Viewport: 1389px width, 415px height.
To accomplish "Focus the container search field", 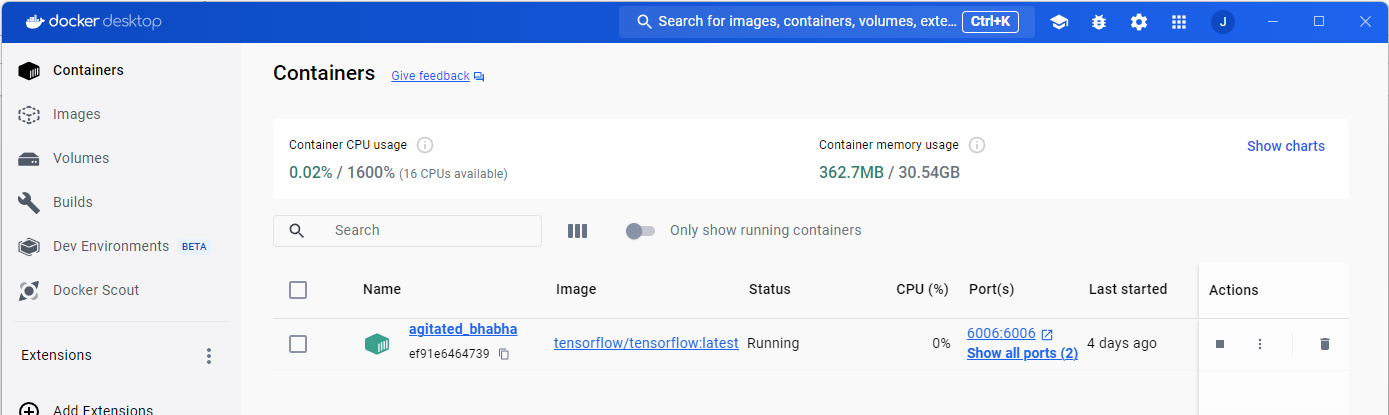I will (407, 231).
